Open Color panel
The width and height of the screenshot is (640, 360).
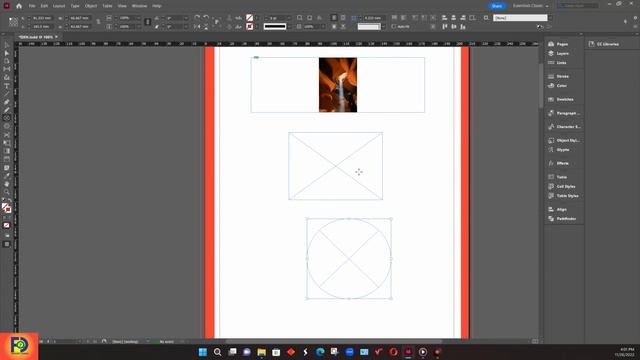click(562, 86)
